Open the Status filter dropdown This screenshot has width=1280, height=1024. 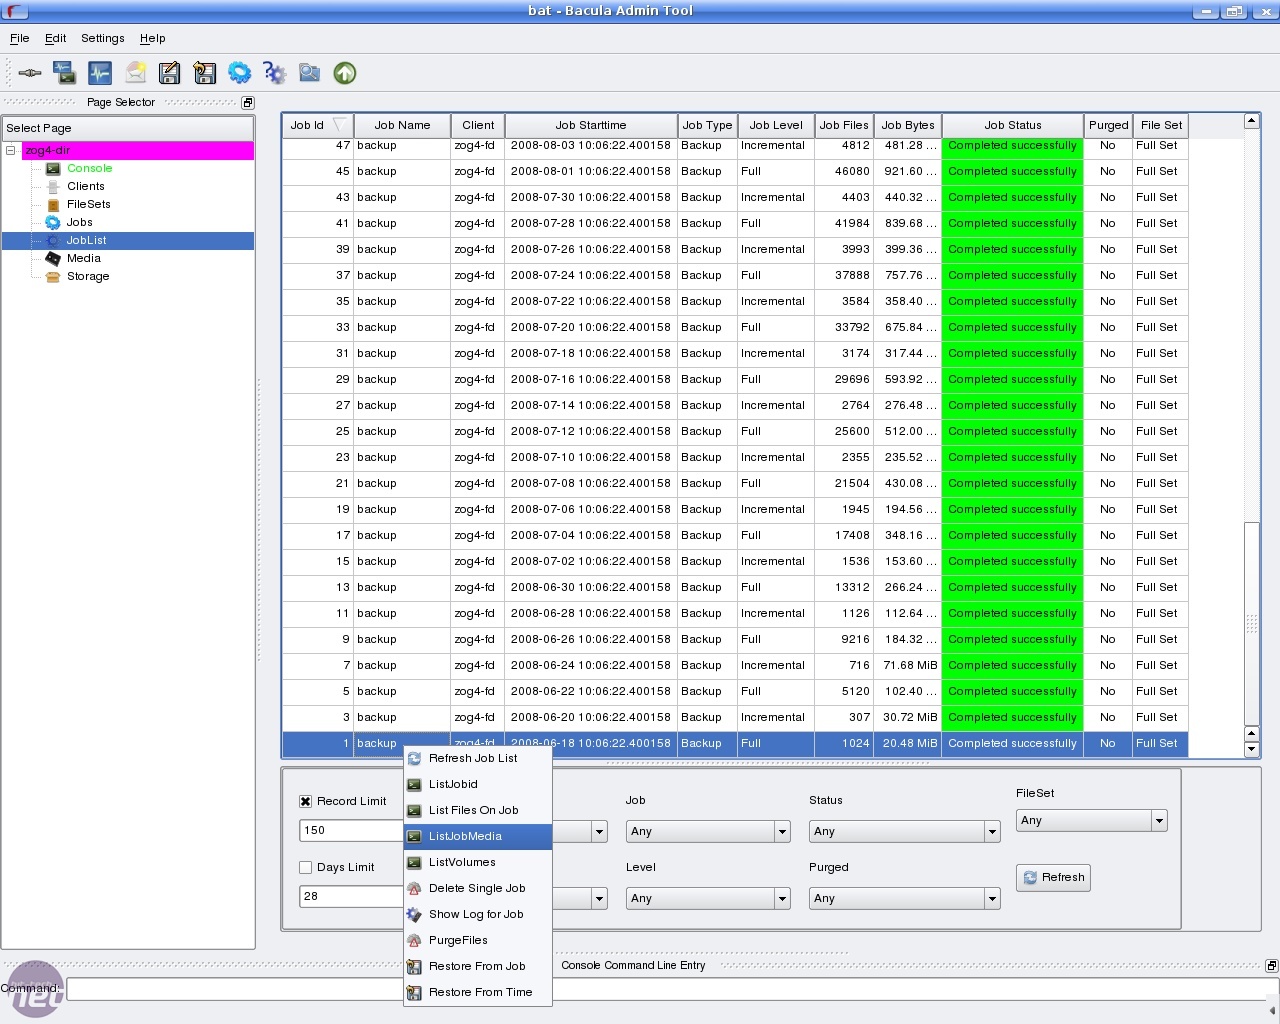tap(904, 831)
